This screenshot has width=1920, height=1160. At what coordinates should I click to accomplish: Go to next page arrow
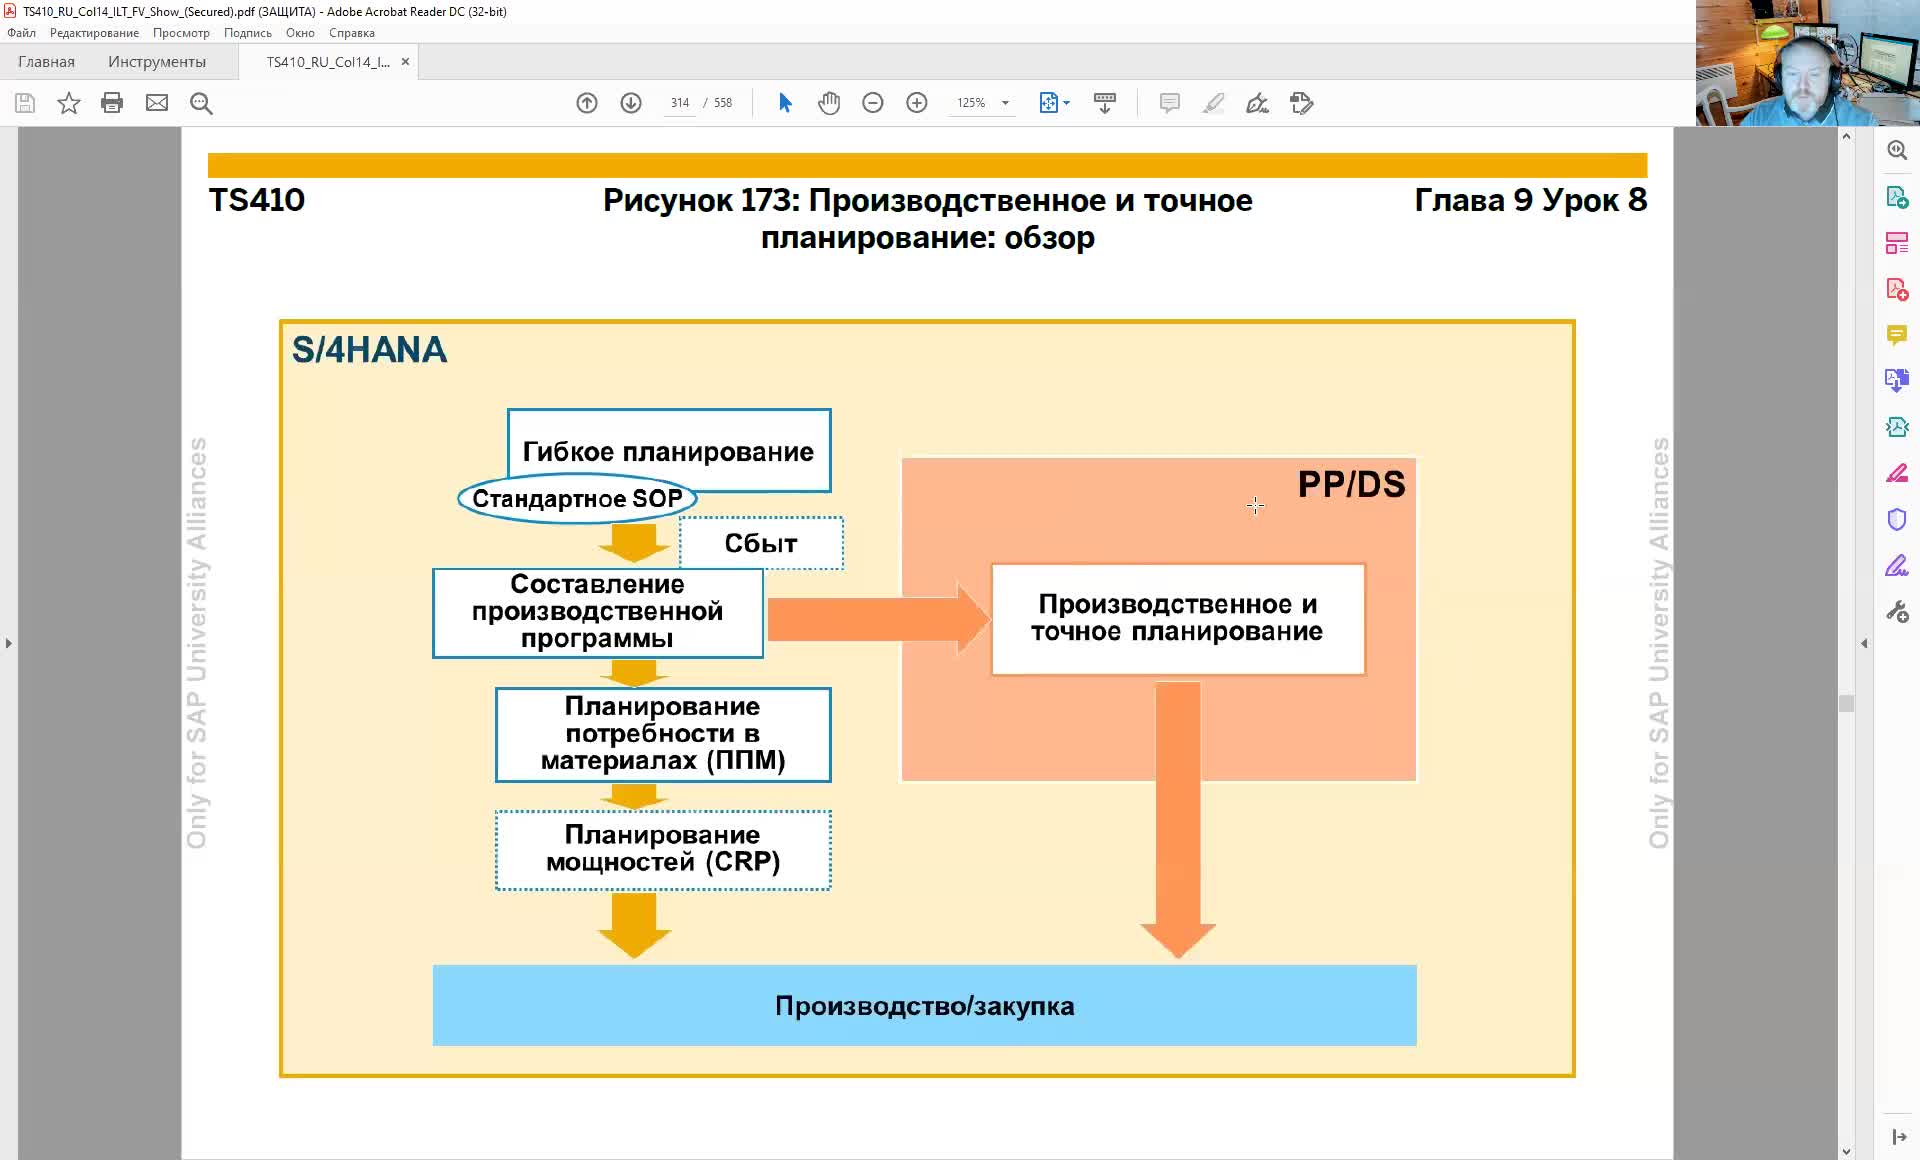click(631, 103)
